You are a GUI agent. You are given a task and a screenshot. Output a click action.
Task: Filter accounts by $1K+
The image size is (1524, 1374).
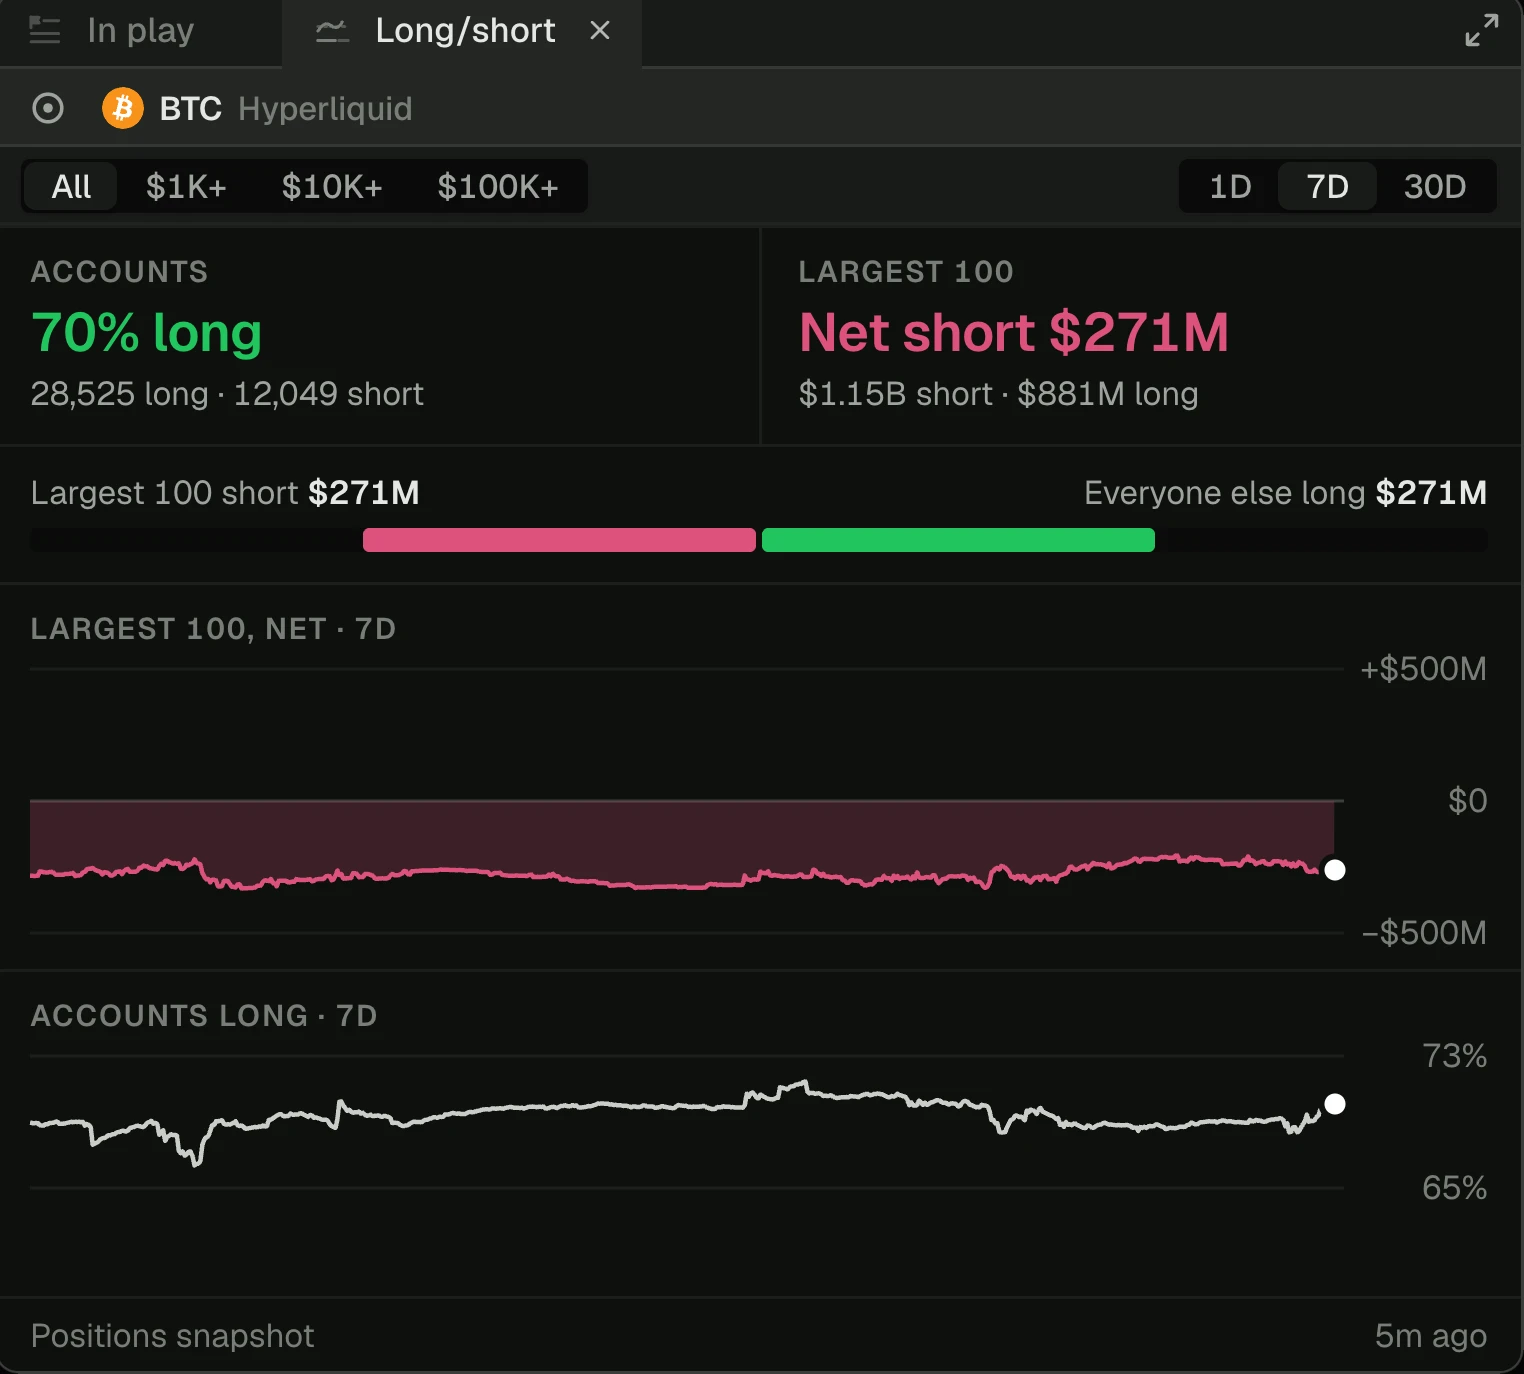point(186,186)
